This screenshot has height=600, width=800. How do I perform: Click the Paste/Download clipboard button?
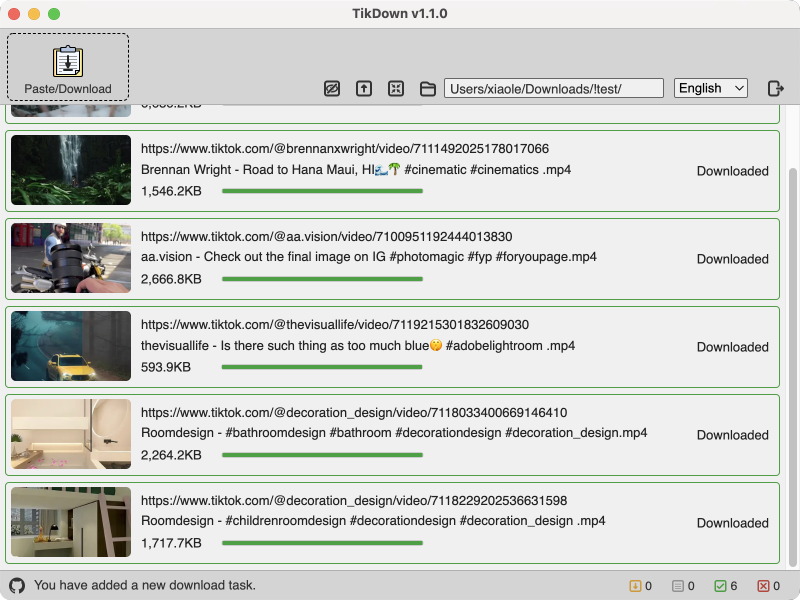pyautogui.click(x=68, y=67)
